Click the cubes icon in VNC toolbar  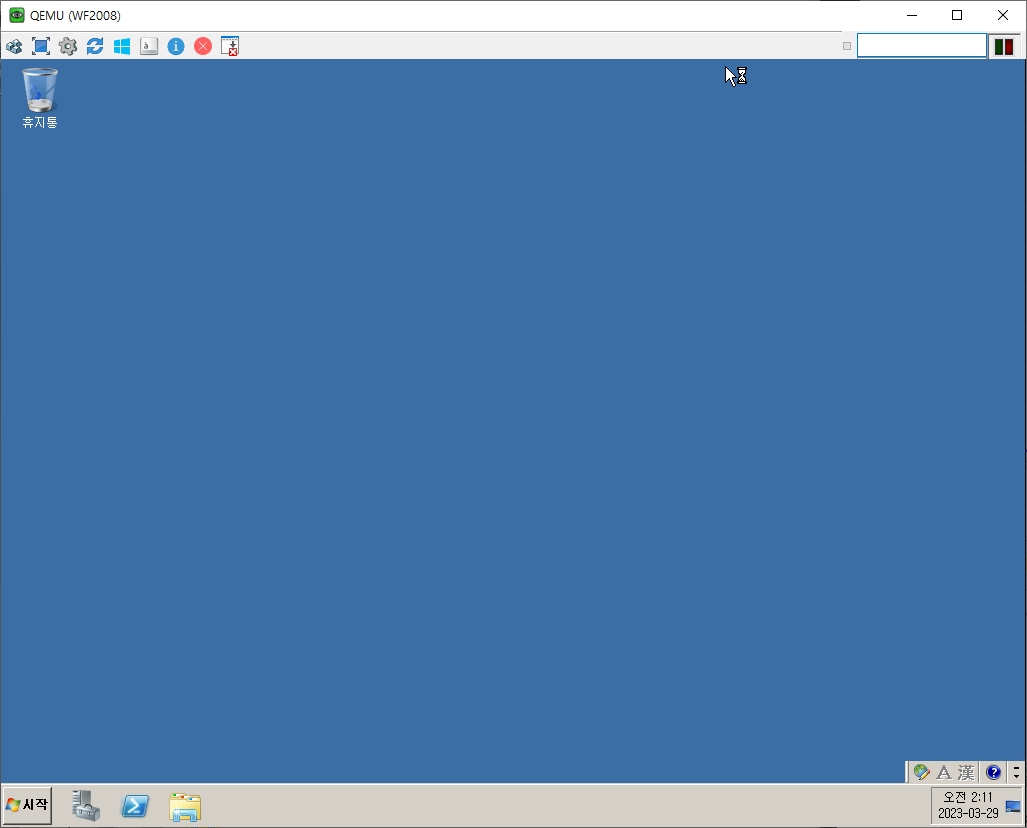(x=14, y=47)
